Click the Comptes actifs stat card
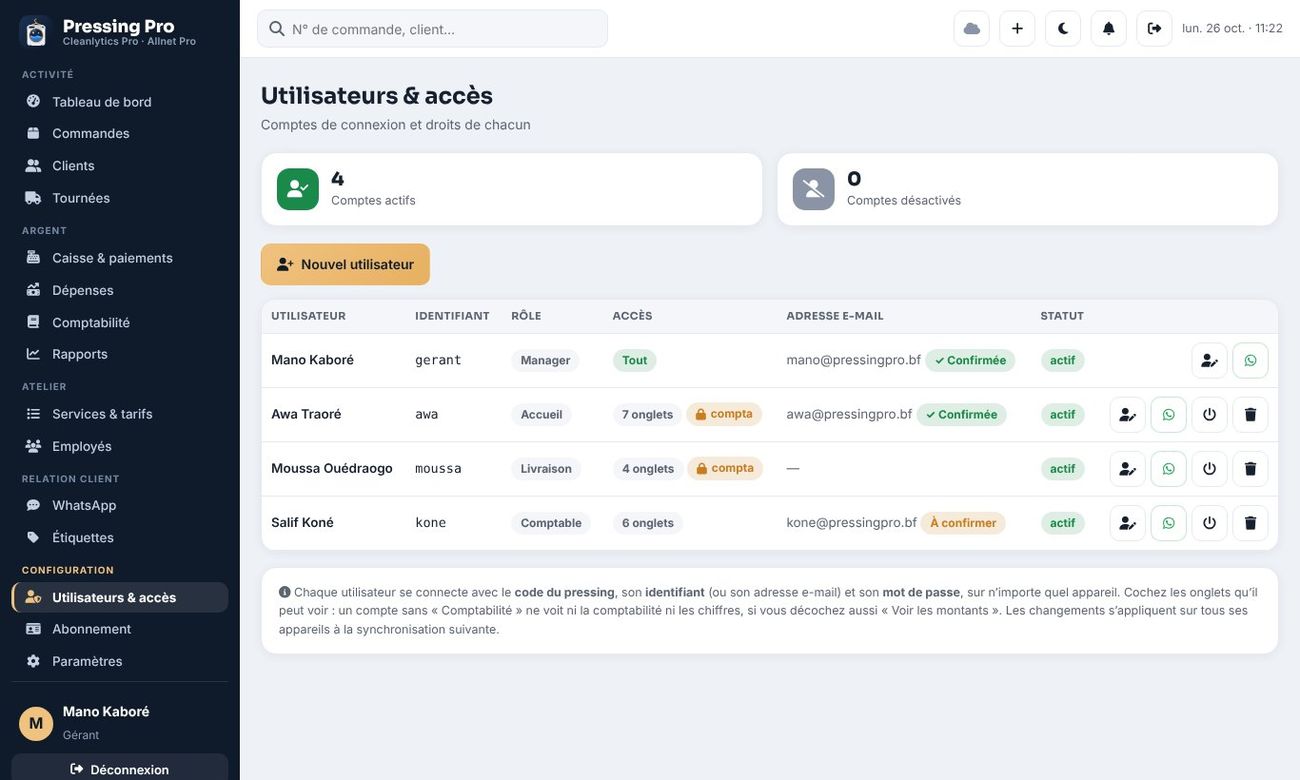The image size is (1300, 780). (x=512, y=189)
